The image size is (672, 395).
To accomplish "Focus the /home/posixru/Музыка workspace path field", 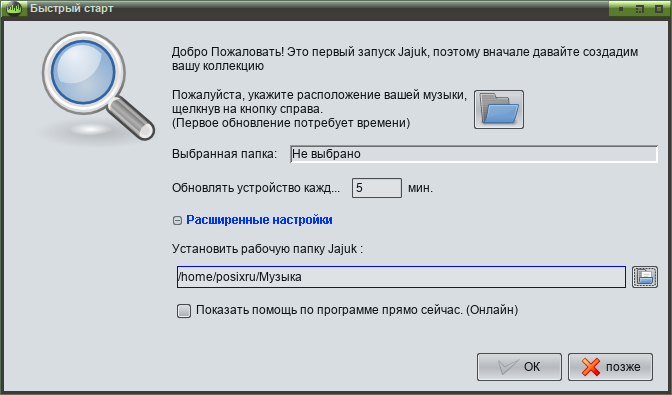I will 401,277.
